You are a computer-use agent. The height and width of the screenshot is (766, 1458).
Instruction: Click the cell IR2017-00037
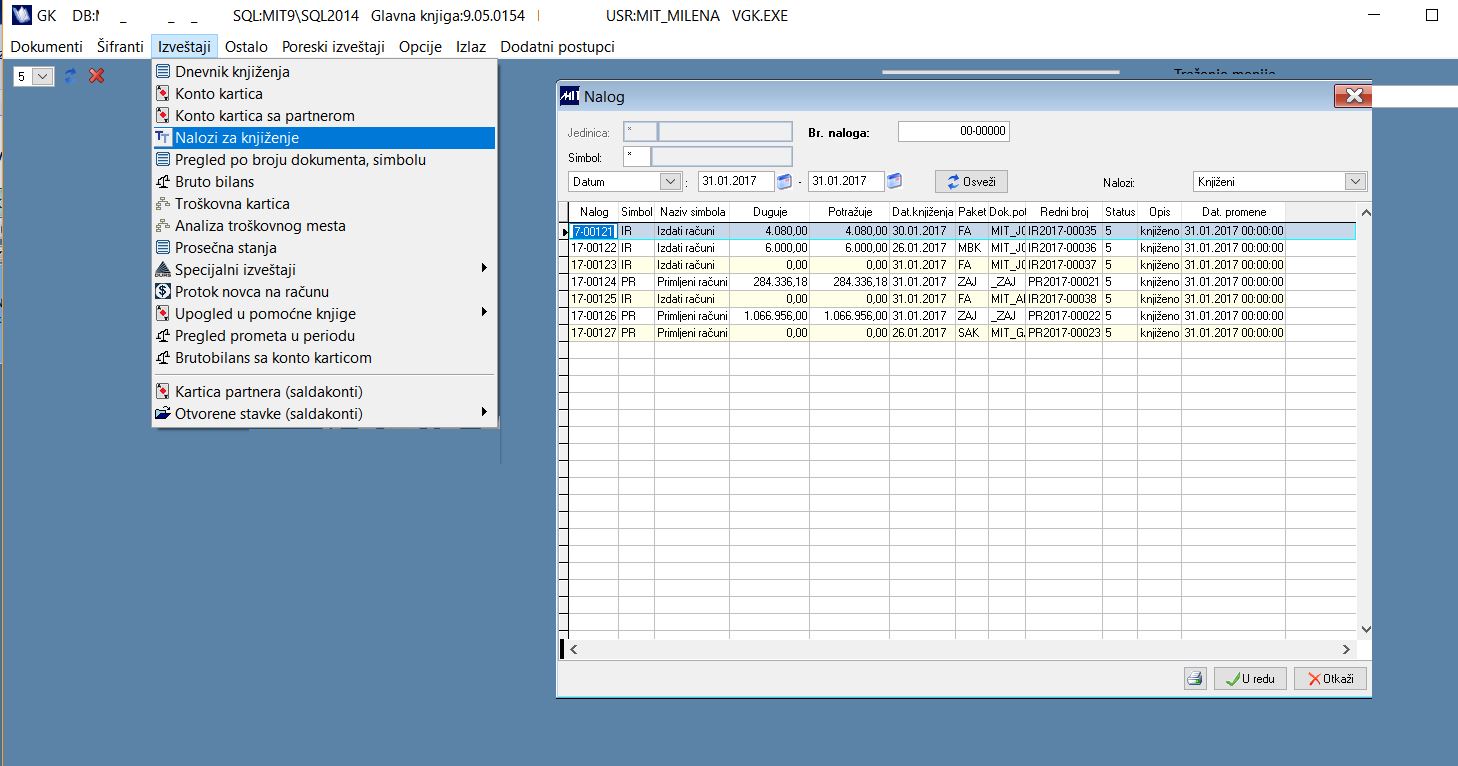1064,265
